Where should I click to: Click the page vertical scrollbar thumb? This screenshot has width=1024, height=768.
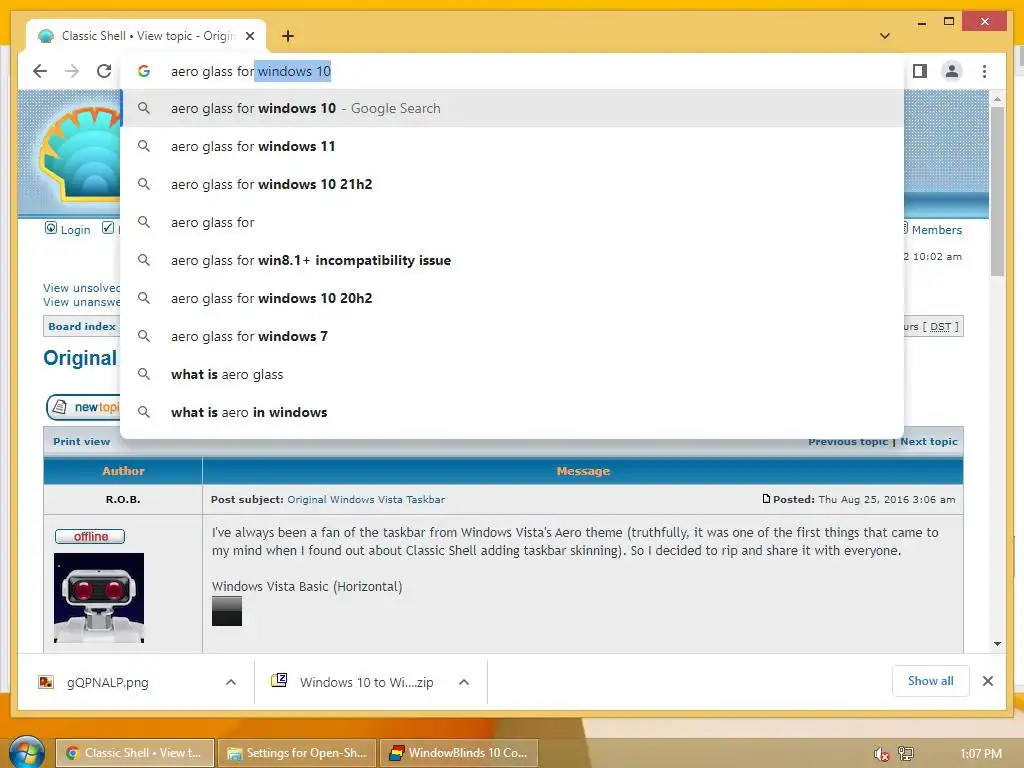997,191
